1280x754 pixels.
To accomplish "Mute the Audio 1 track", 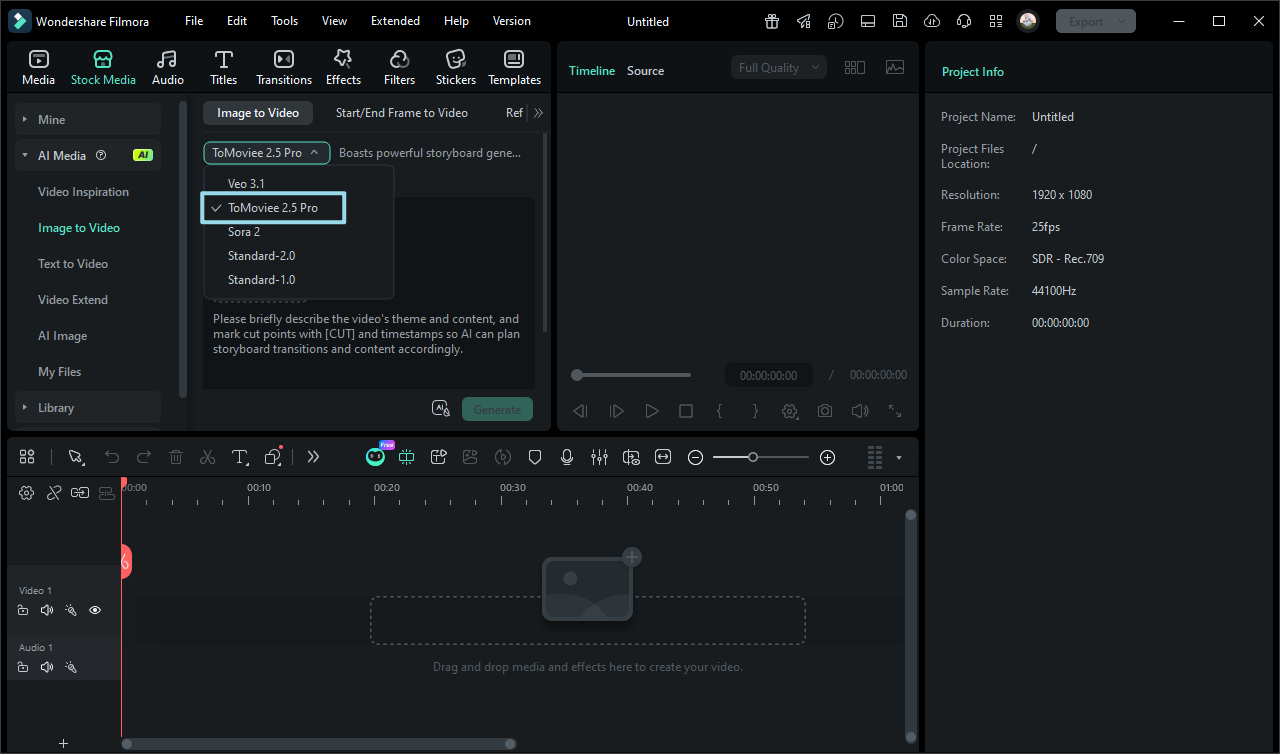I will click(x=47, y=667).
